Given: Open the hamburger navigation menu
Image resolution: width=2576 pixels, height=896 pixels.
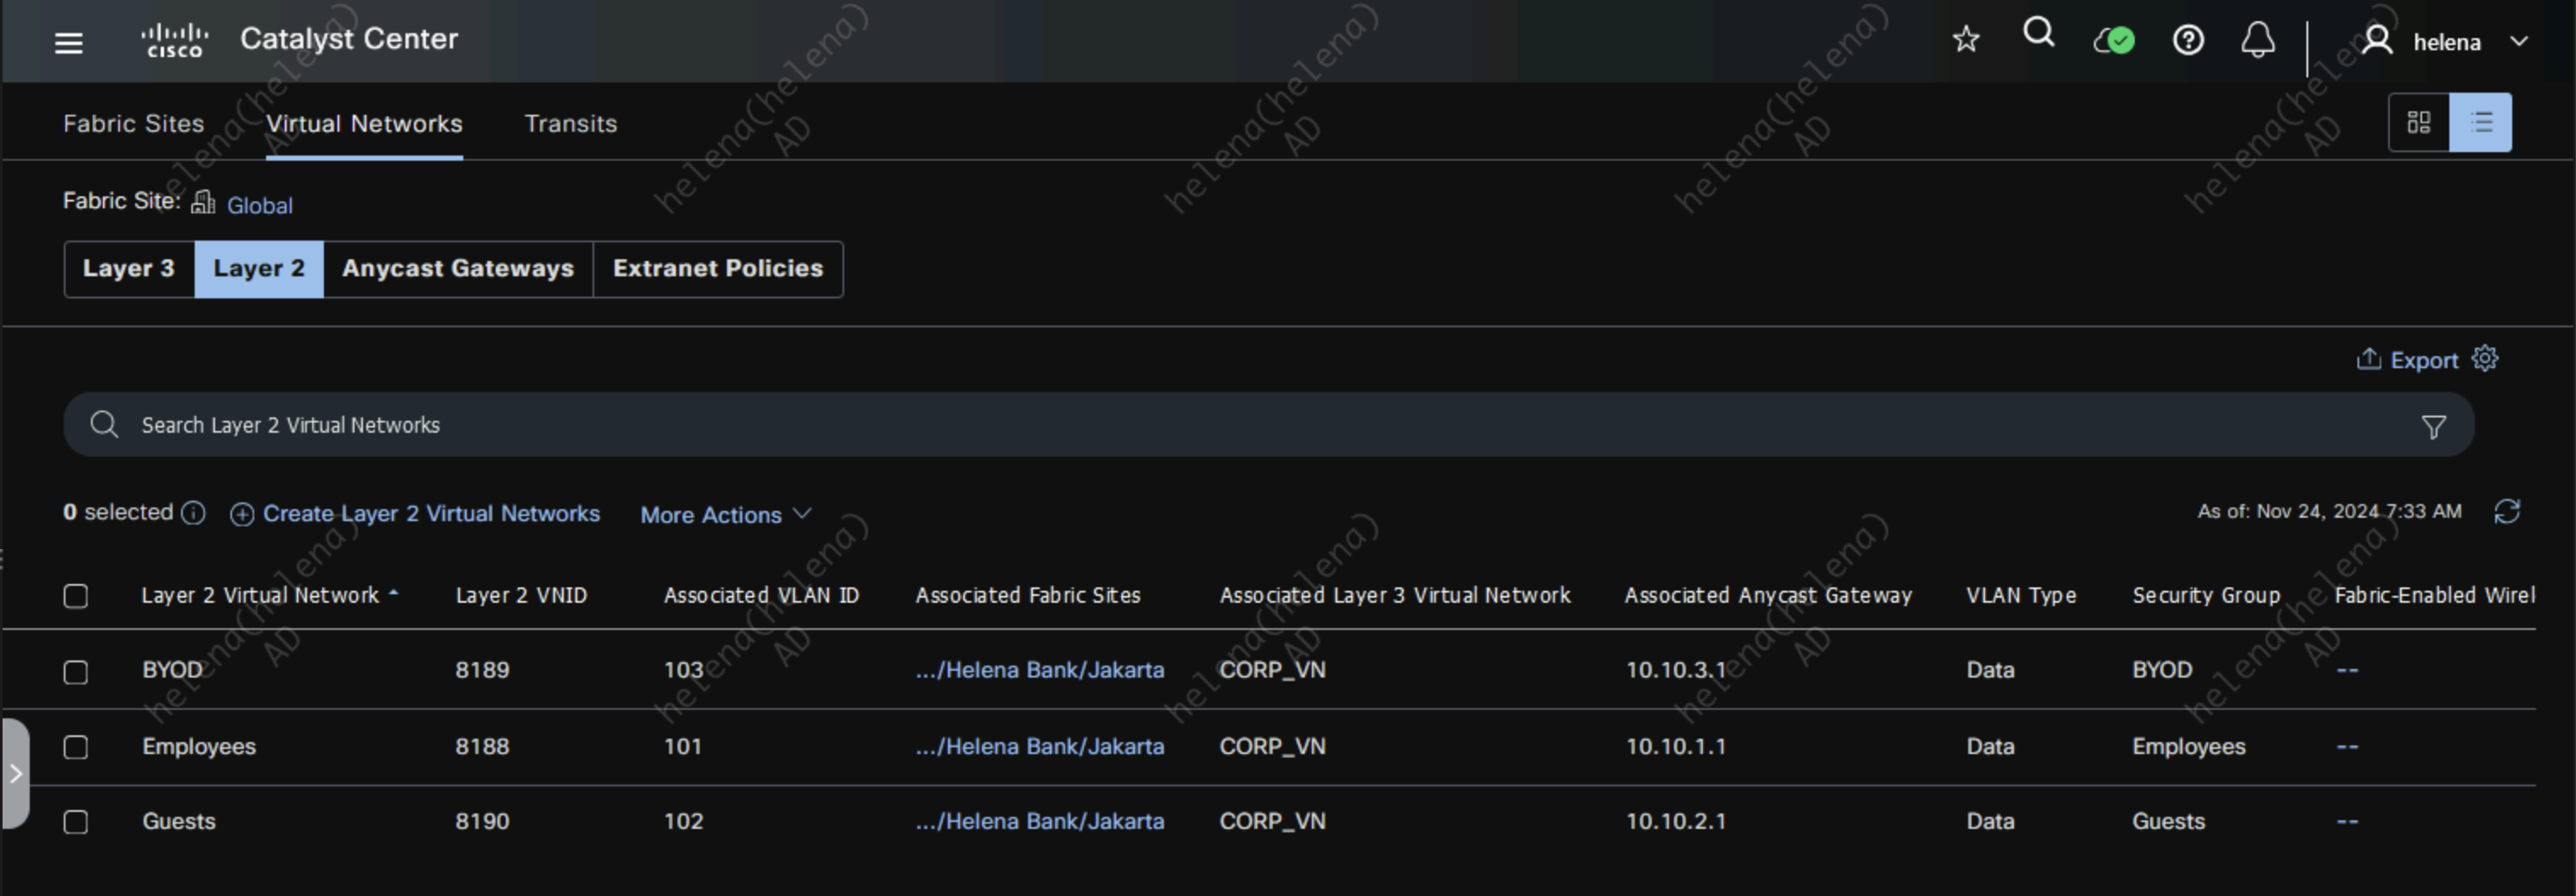Looking at the screenshot, I should coord(68,42).
